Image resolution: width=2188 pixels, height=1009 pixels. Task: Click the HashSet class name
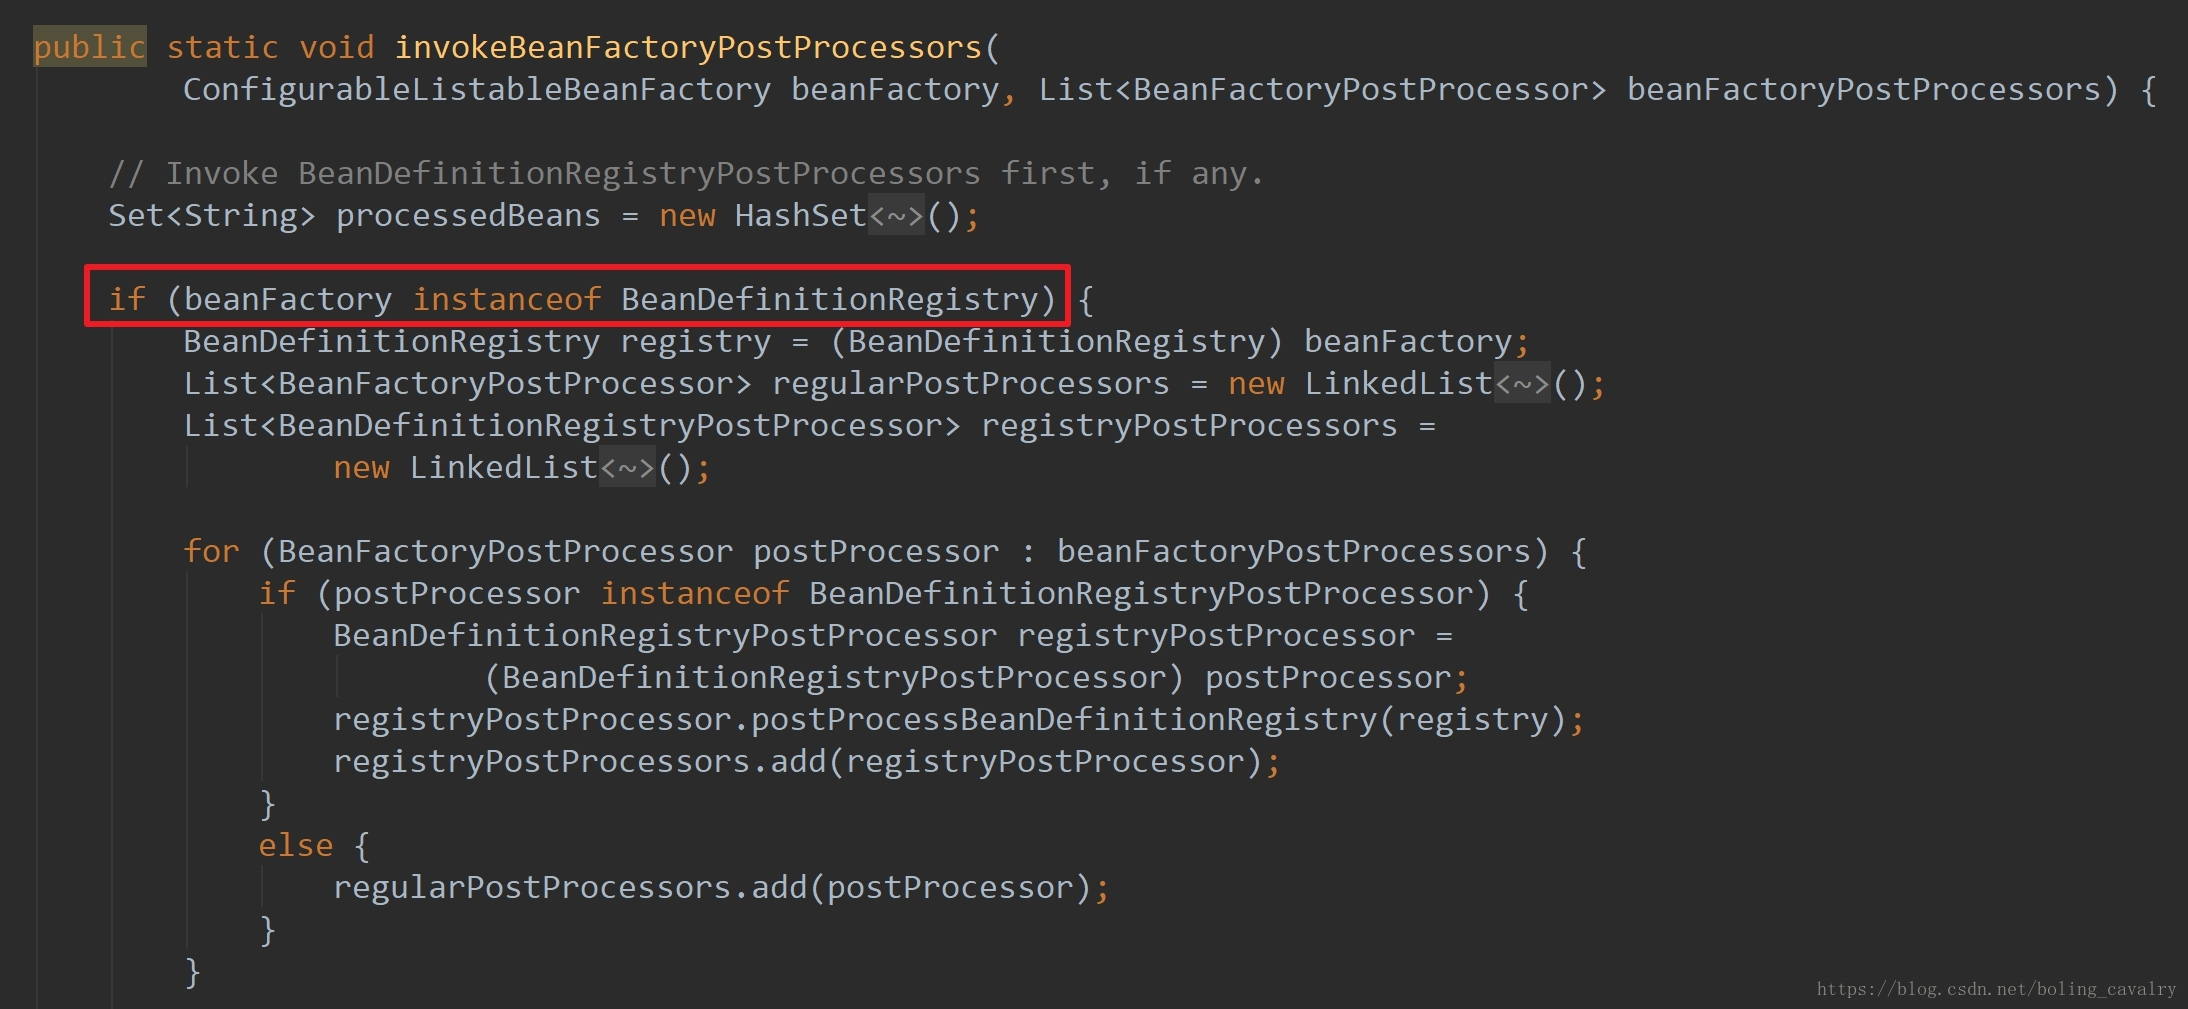[800, 216]
